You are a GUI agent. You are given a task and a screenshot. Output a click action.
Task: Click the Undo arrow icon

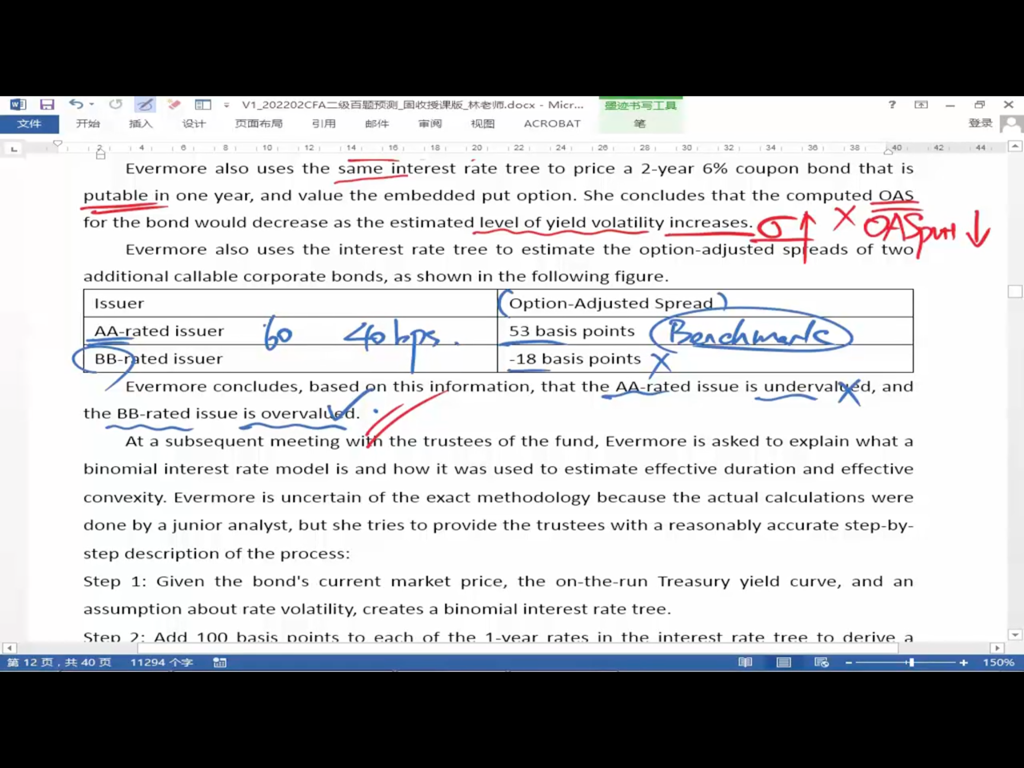[x=76, y=104]
